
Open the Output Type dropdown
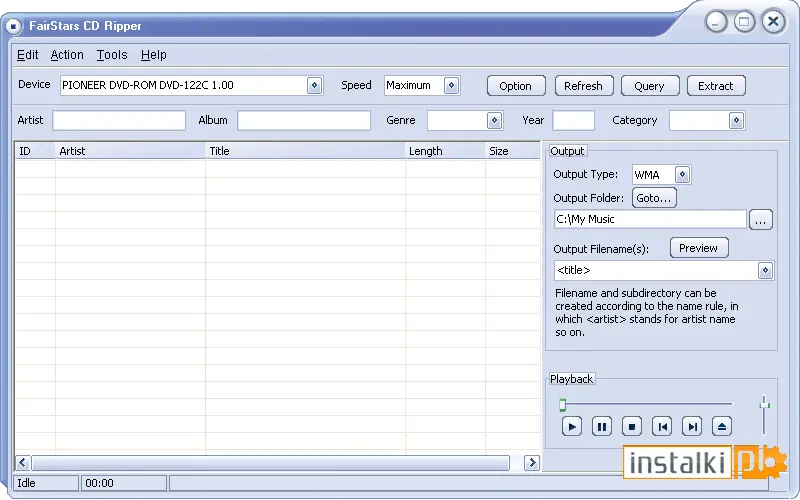682,174
